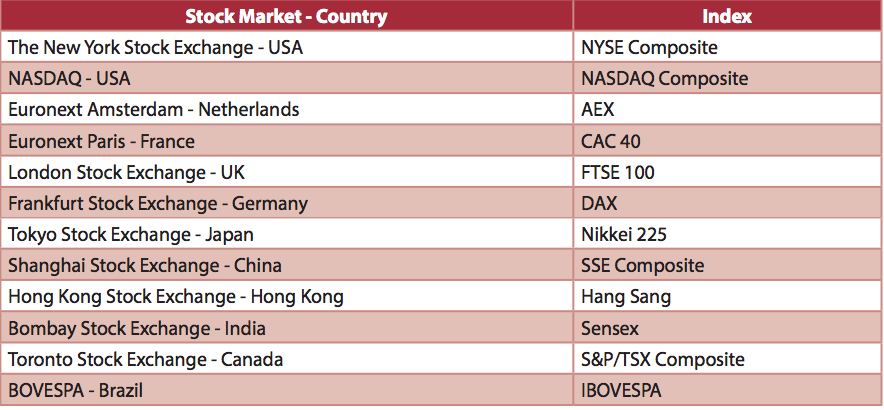Select the 'NYSE Composite' cell
Screen dimensions: 884x410
[x=649, y=47]
